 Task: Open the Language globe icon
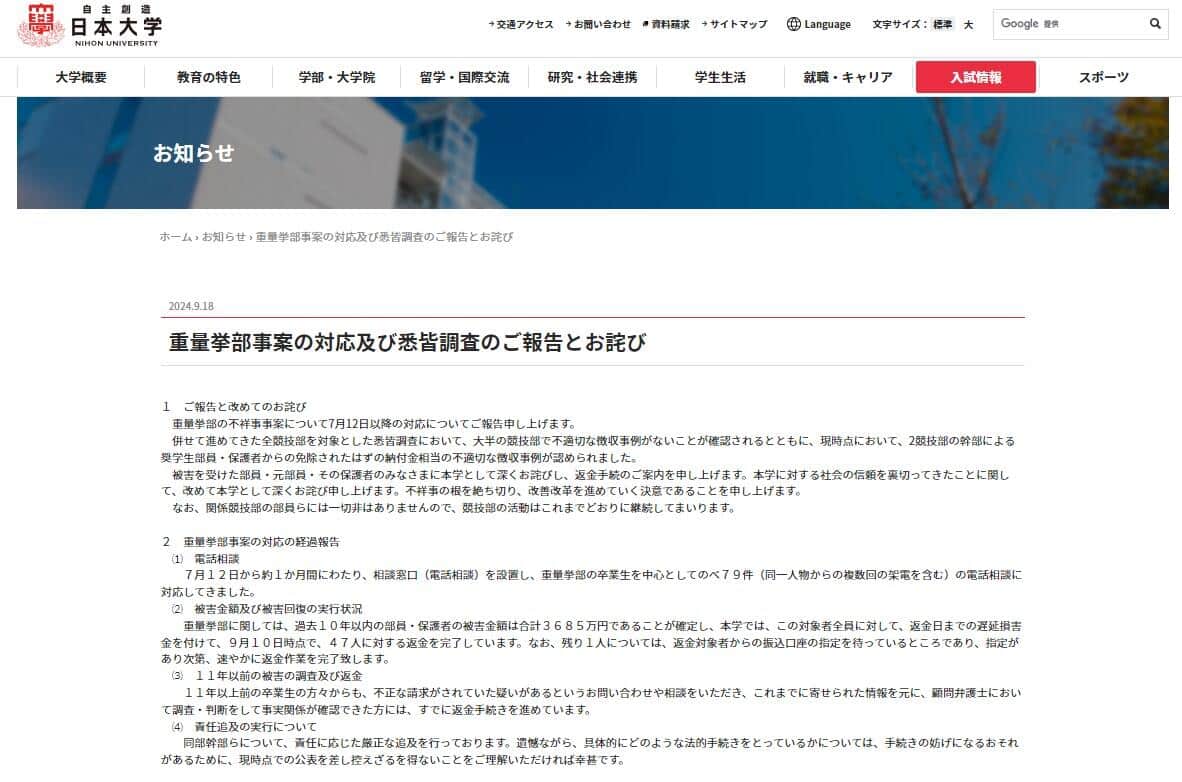[793, 23]
